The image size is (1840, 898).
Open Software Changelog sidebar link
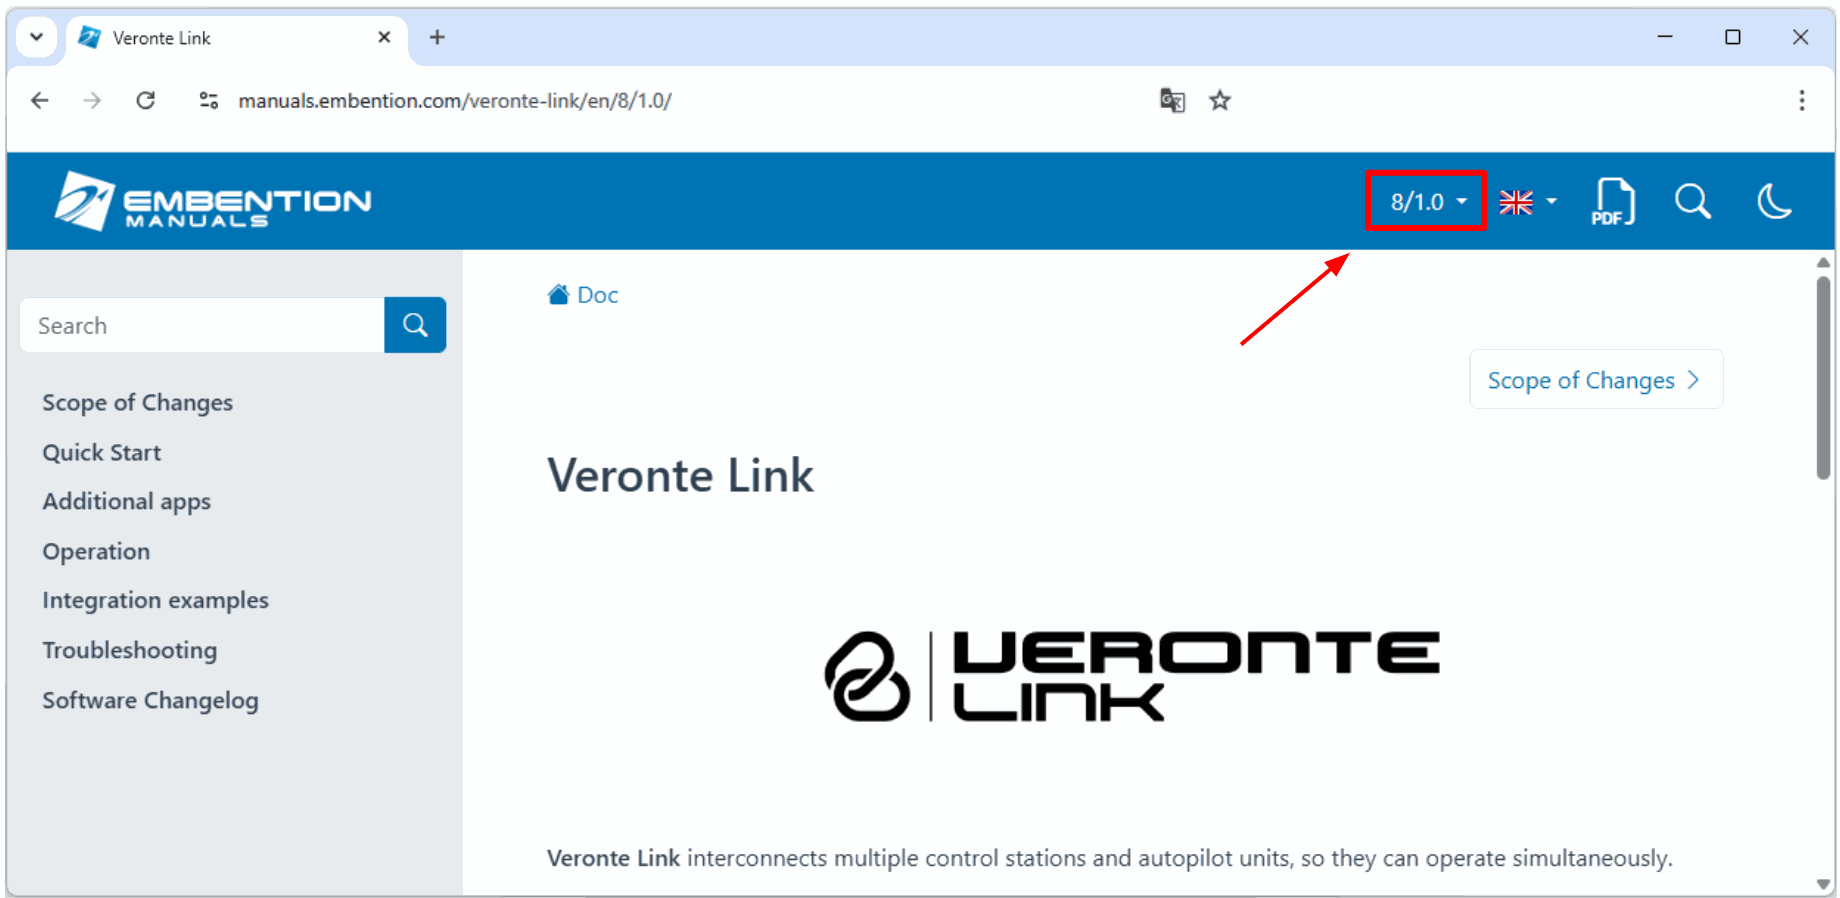(150, 700)
